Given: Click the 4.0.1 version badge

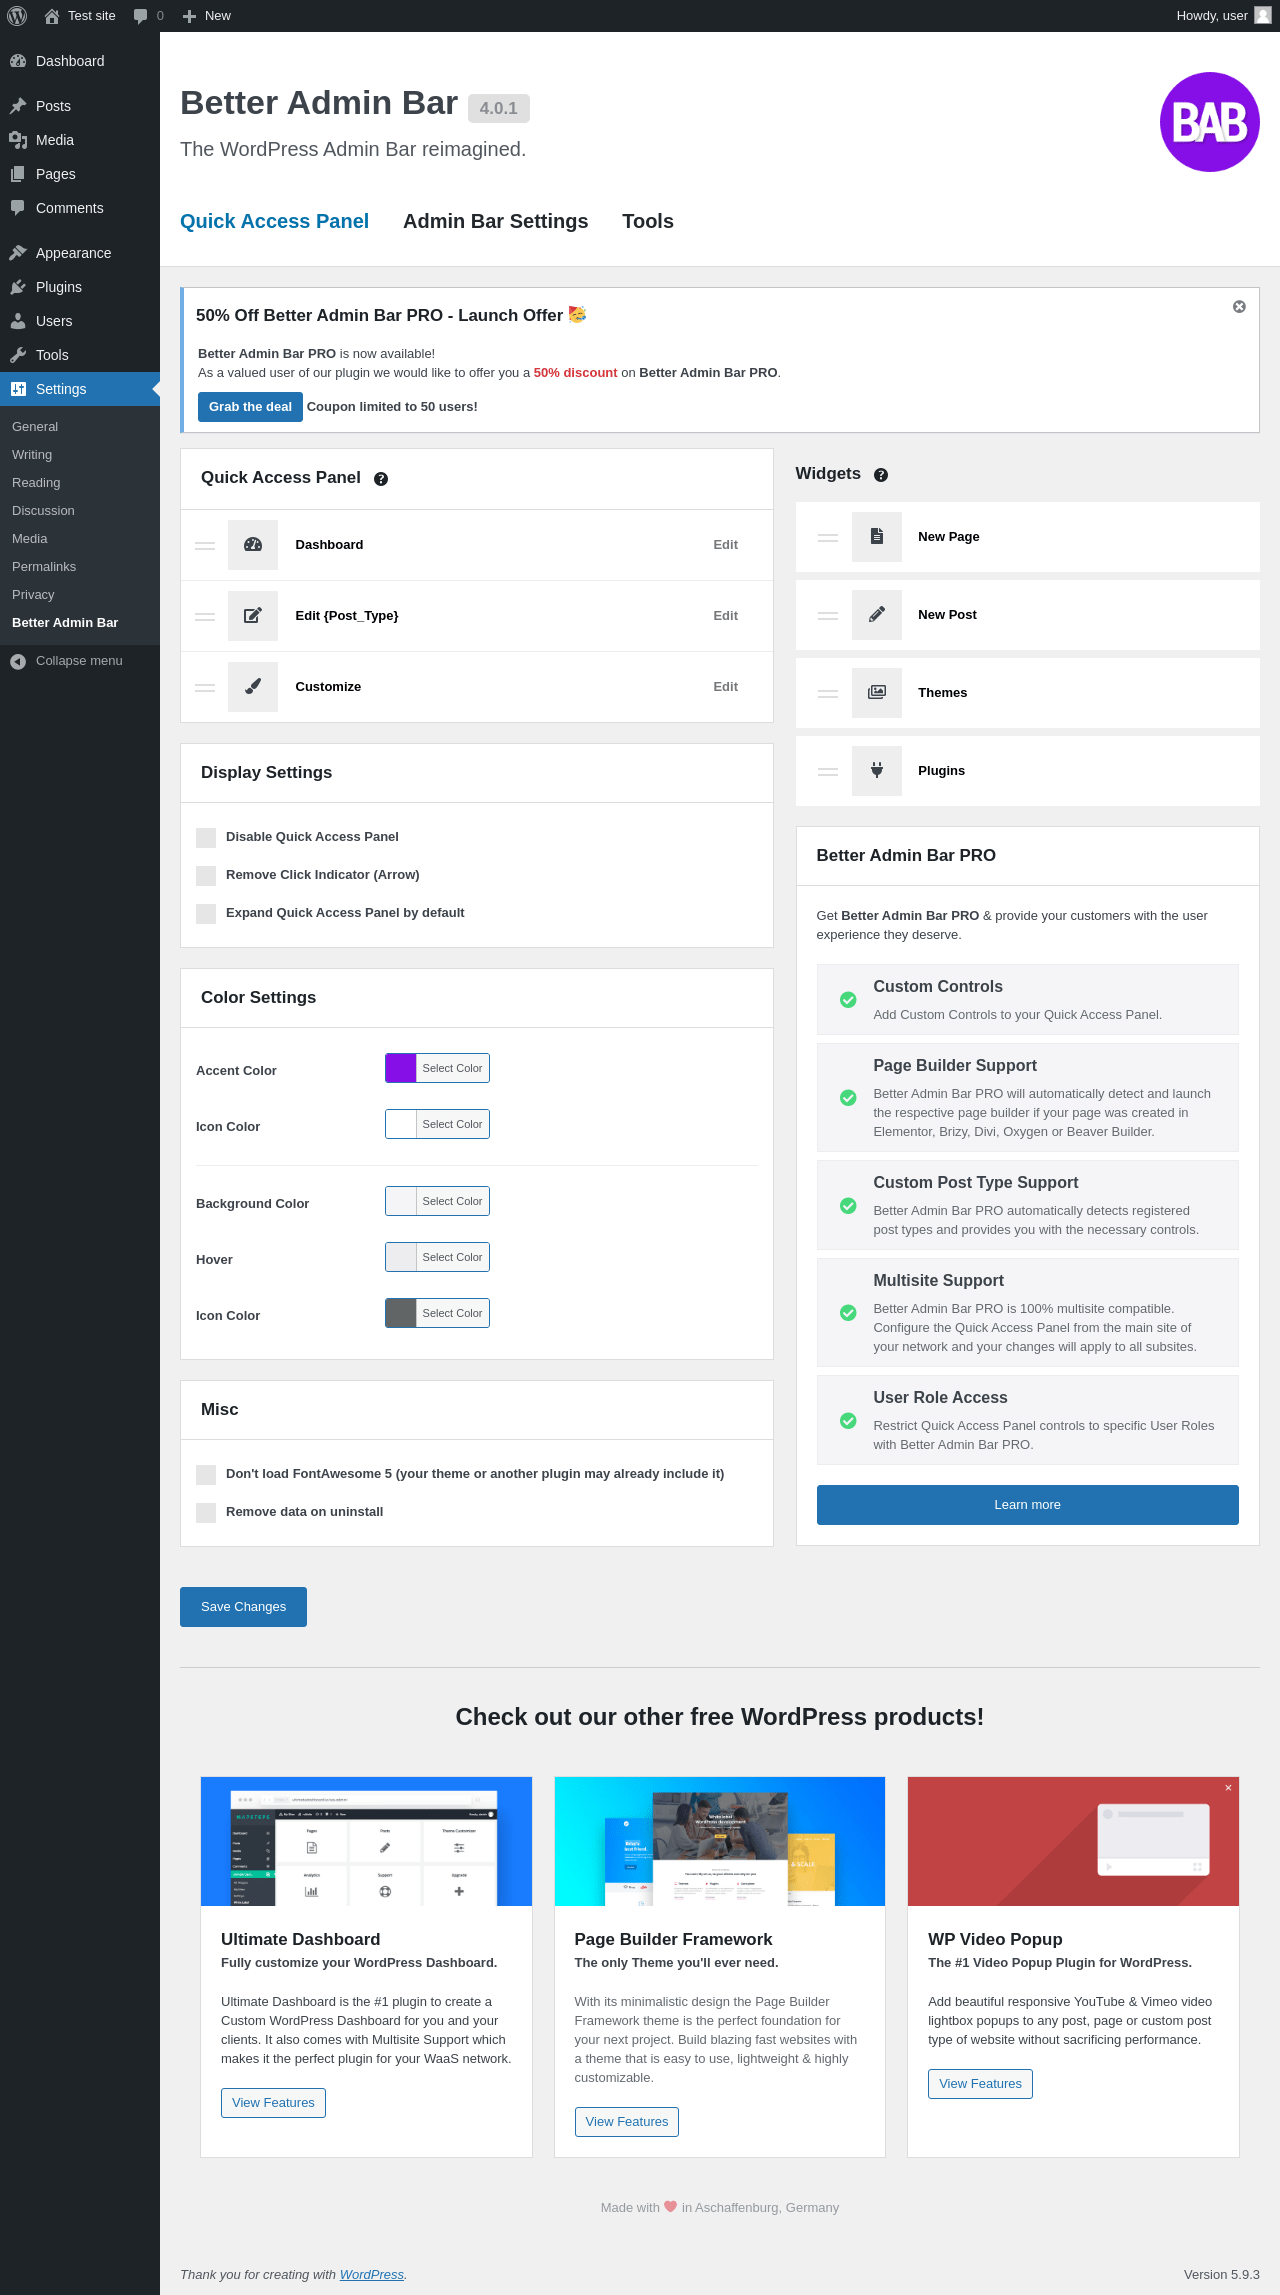Looking at the screenshot, I should [x=499, y=108].
